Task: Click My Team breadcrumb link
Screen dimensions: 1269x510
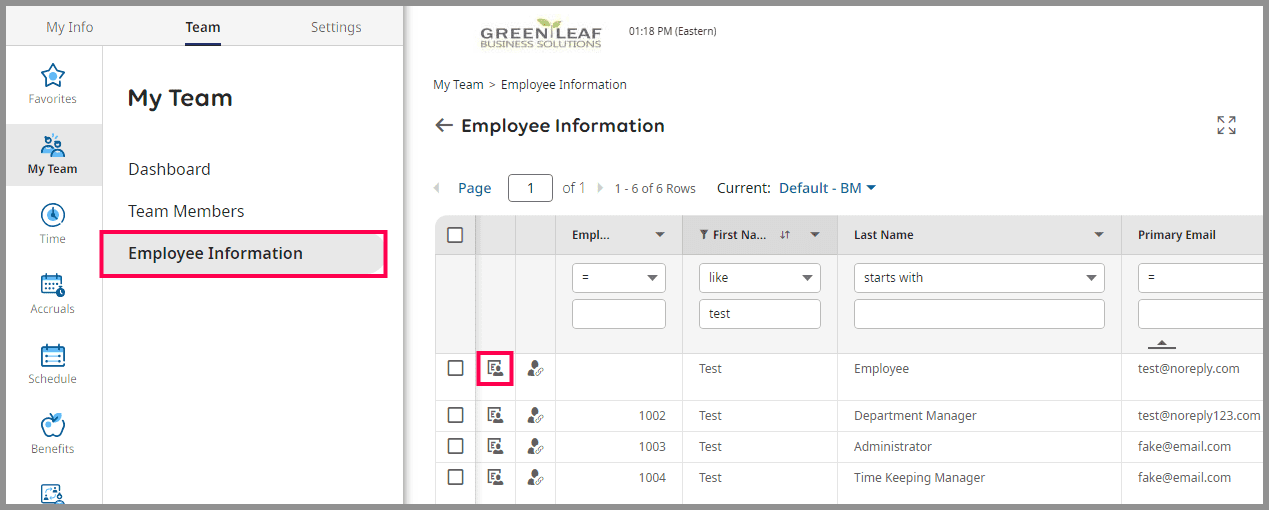Action: pyautogui.click(x=458, y=85)
